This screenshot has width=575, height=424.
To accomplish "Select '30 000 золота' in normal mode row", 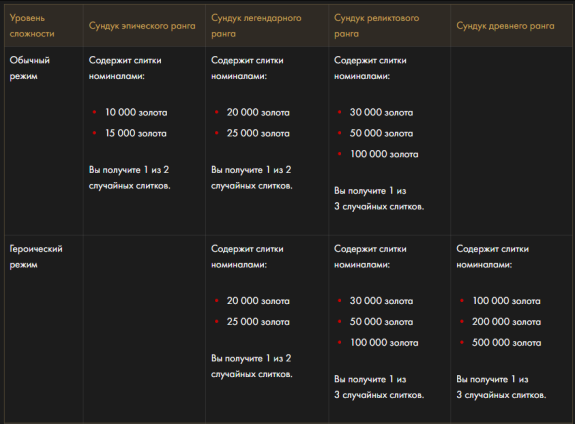I will (x=381, y=112).
